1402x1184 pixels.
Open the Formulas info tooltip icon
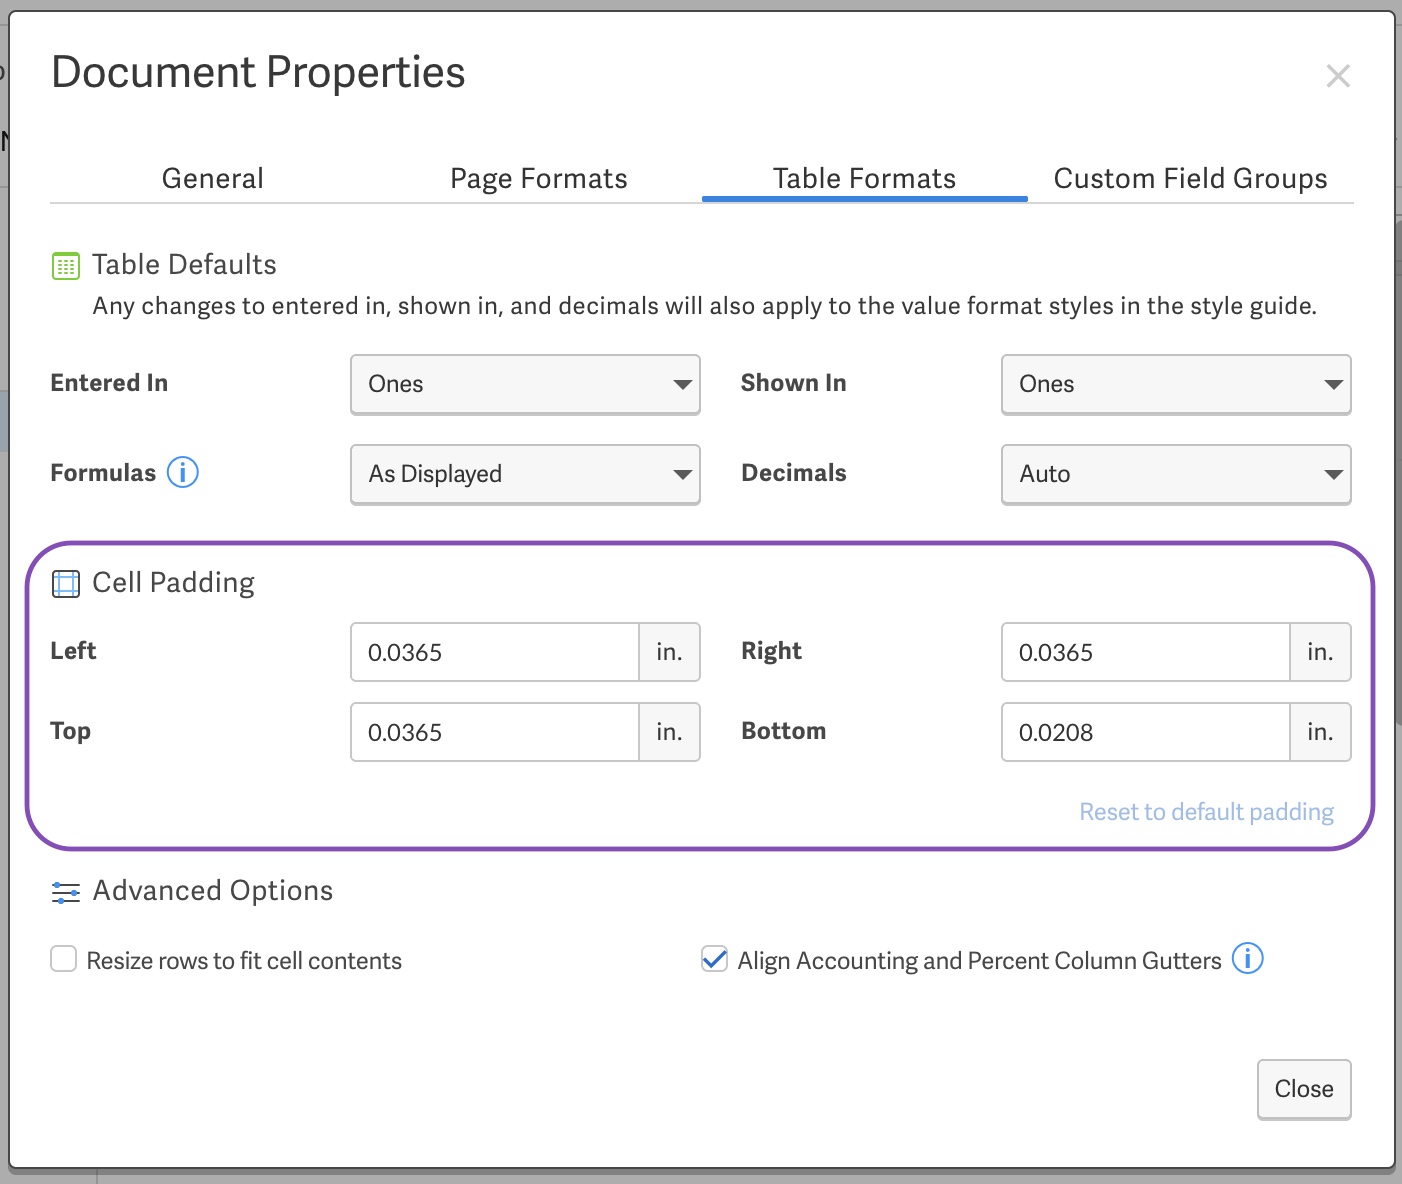tap(182, 472)
